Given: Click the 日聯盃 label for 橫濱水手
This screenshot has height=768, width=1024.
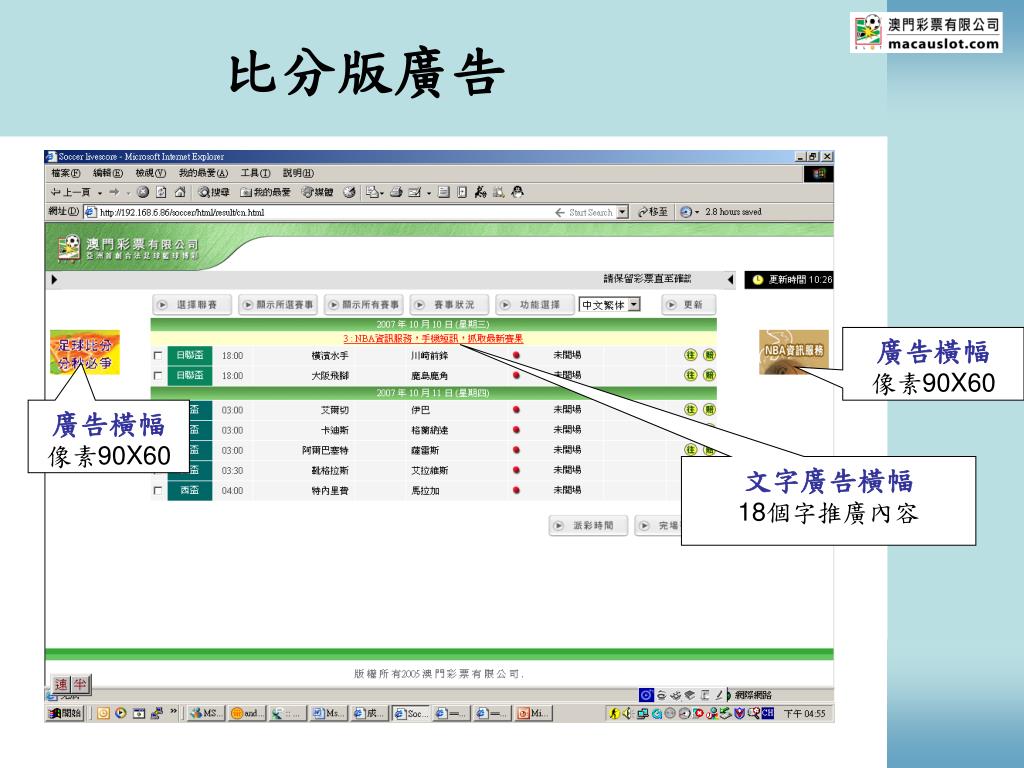Looking at the screenshot, I should (x=190, y=355).
